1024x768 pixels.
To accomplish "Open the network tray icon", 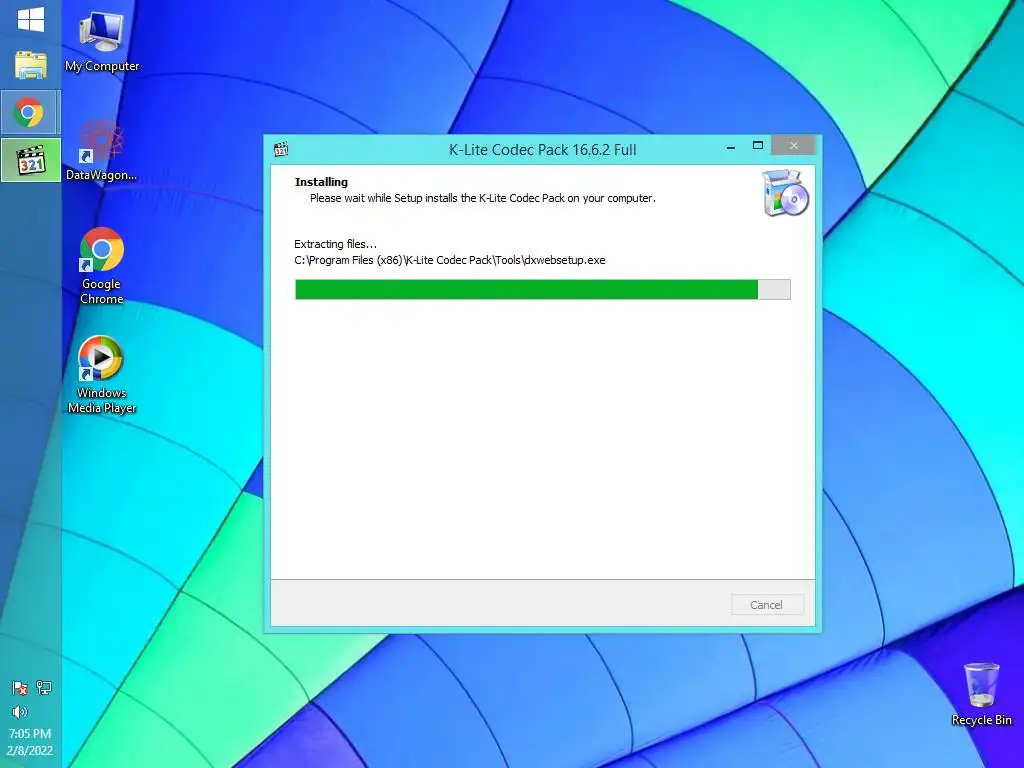I will 44,688.
